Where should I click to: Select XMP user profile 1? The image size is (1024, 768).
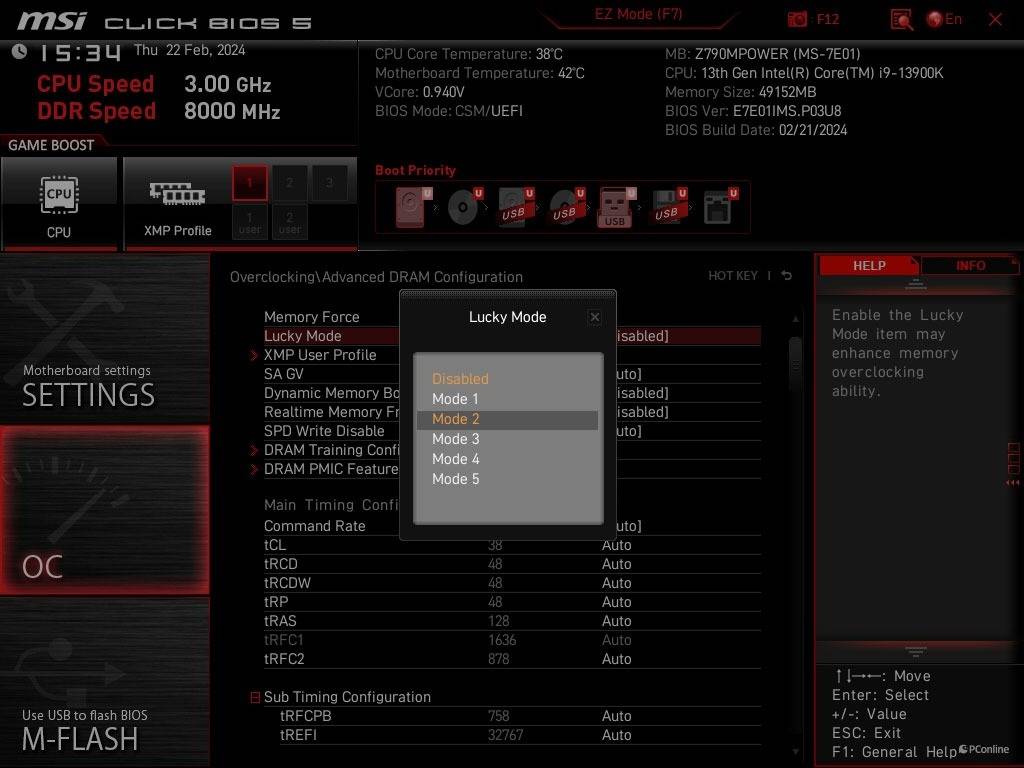(249, 222)
